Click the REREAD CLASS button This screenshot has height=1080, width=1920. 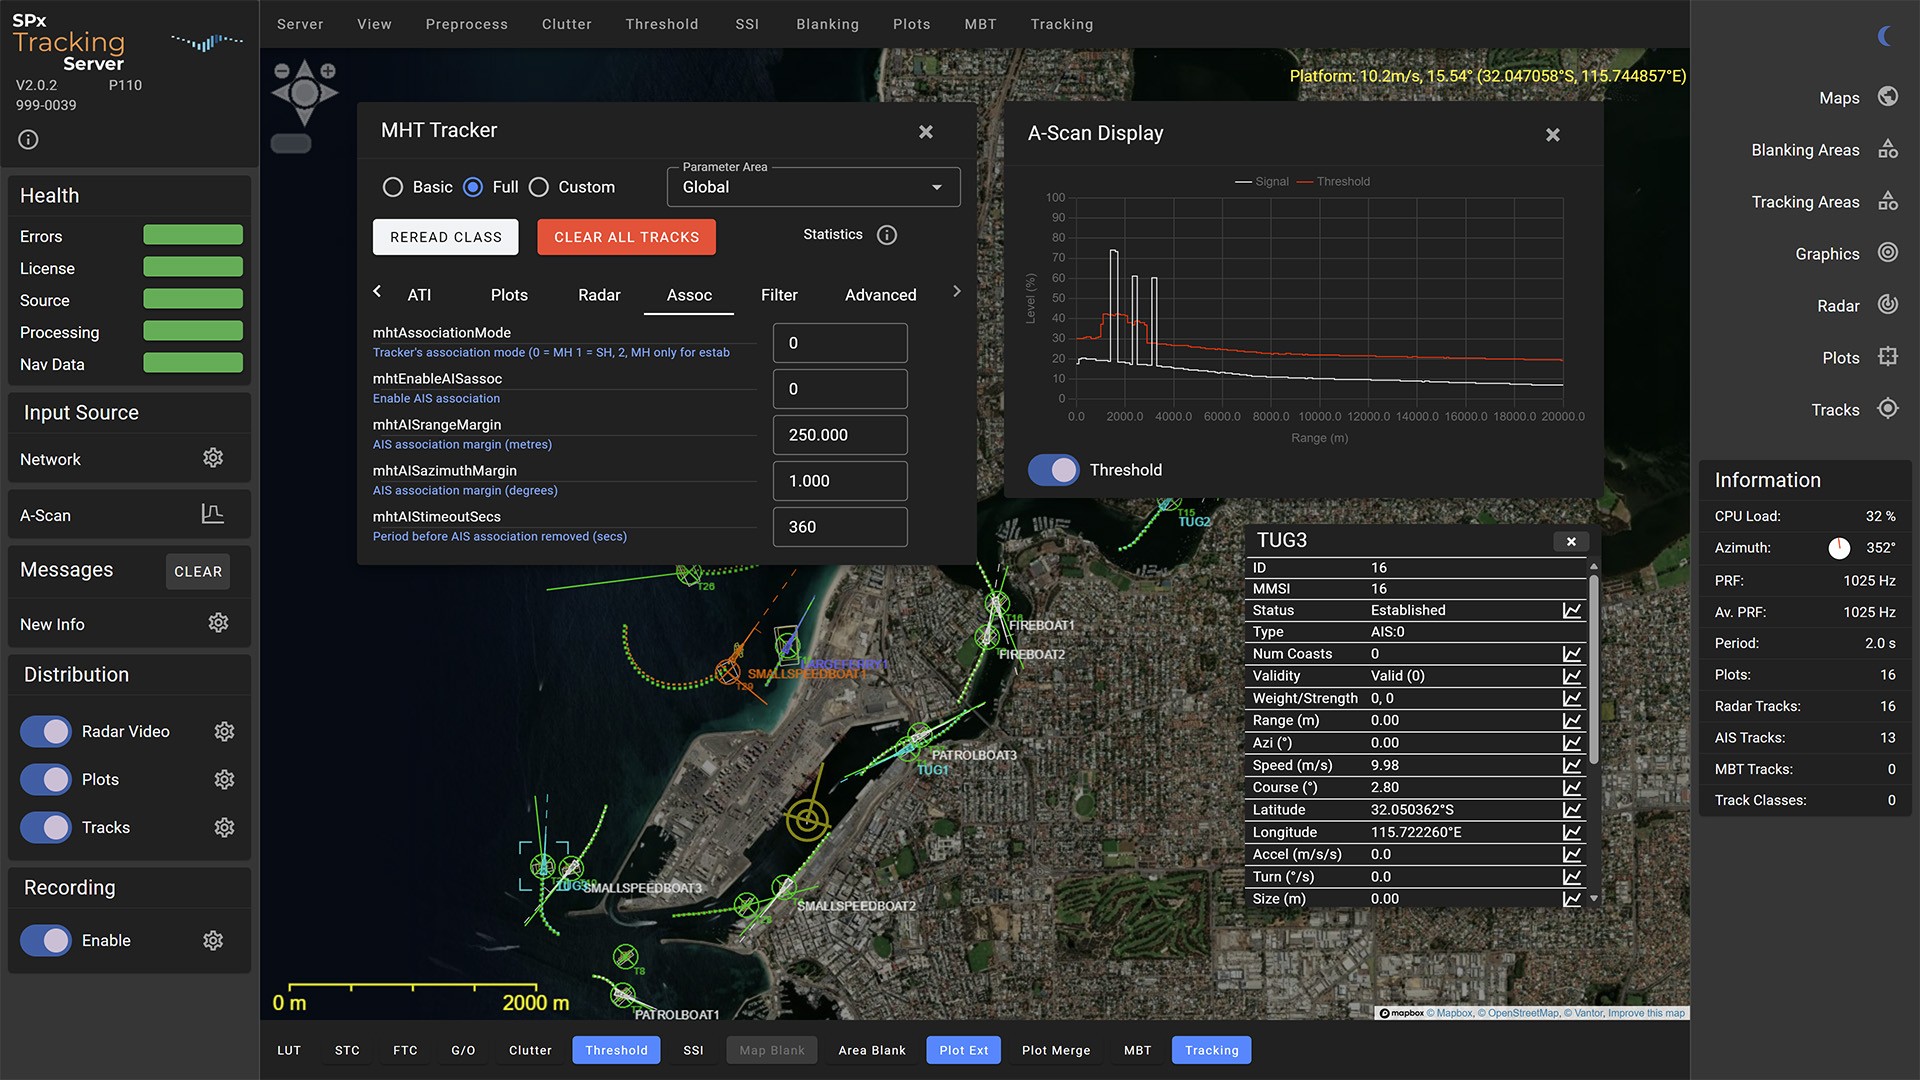(x=446, y=237)
